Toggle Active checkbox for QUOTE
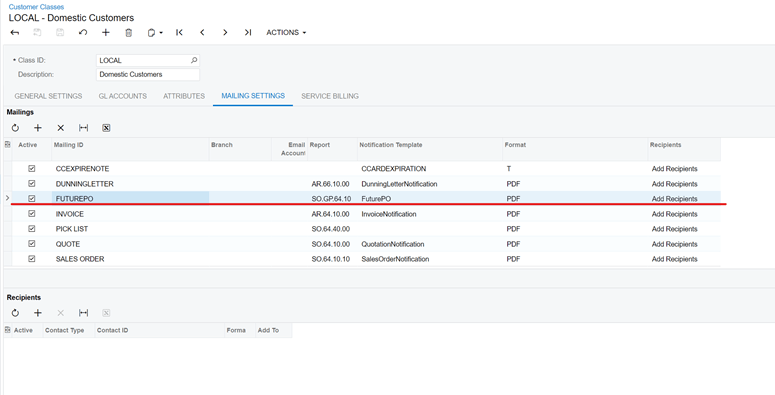The height and width of the screenshot is (395, 775). coord(32,244)
